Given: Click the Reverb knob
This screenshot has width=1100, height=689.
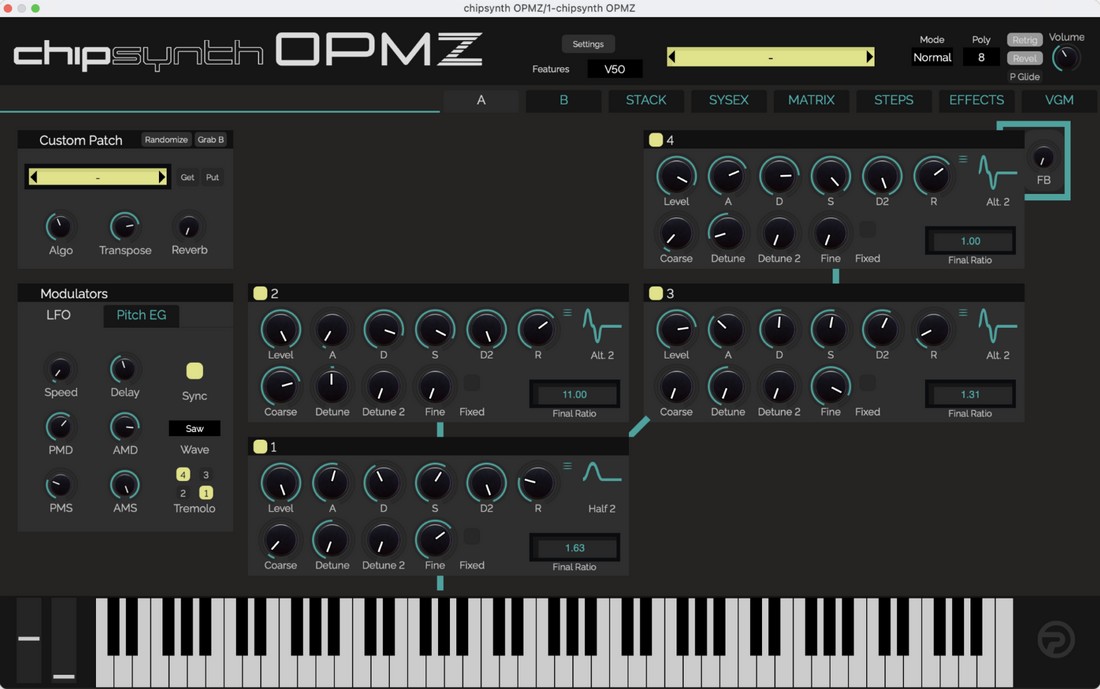Looking at the screenshot, I should tap(189, 227).
